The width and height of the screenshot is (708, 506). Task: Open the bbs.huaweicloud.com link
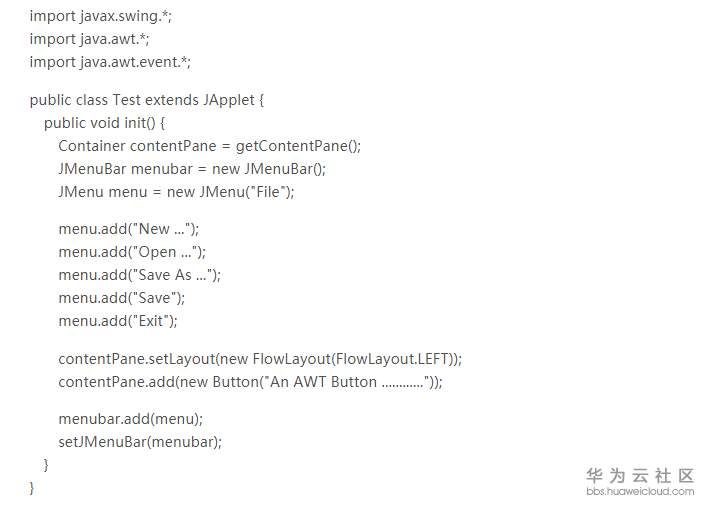click(x=640, y=491)
